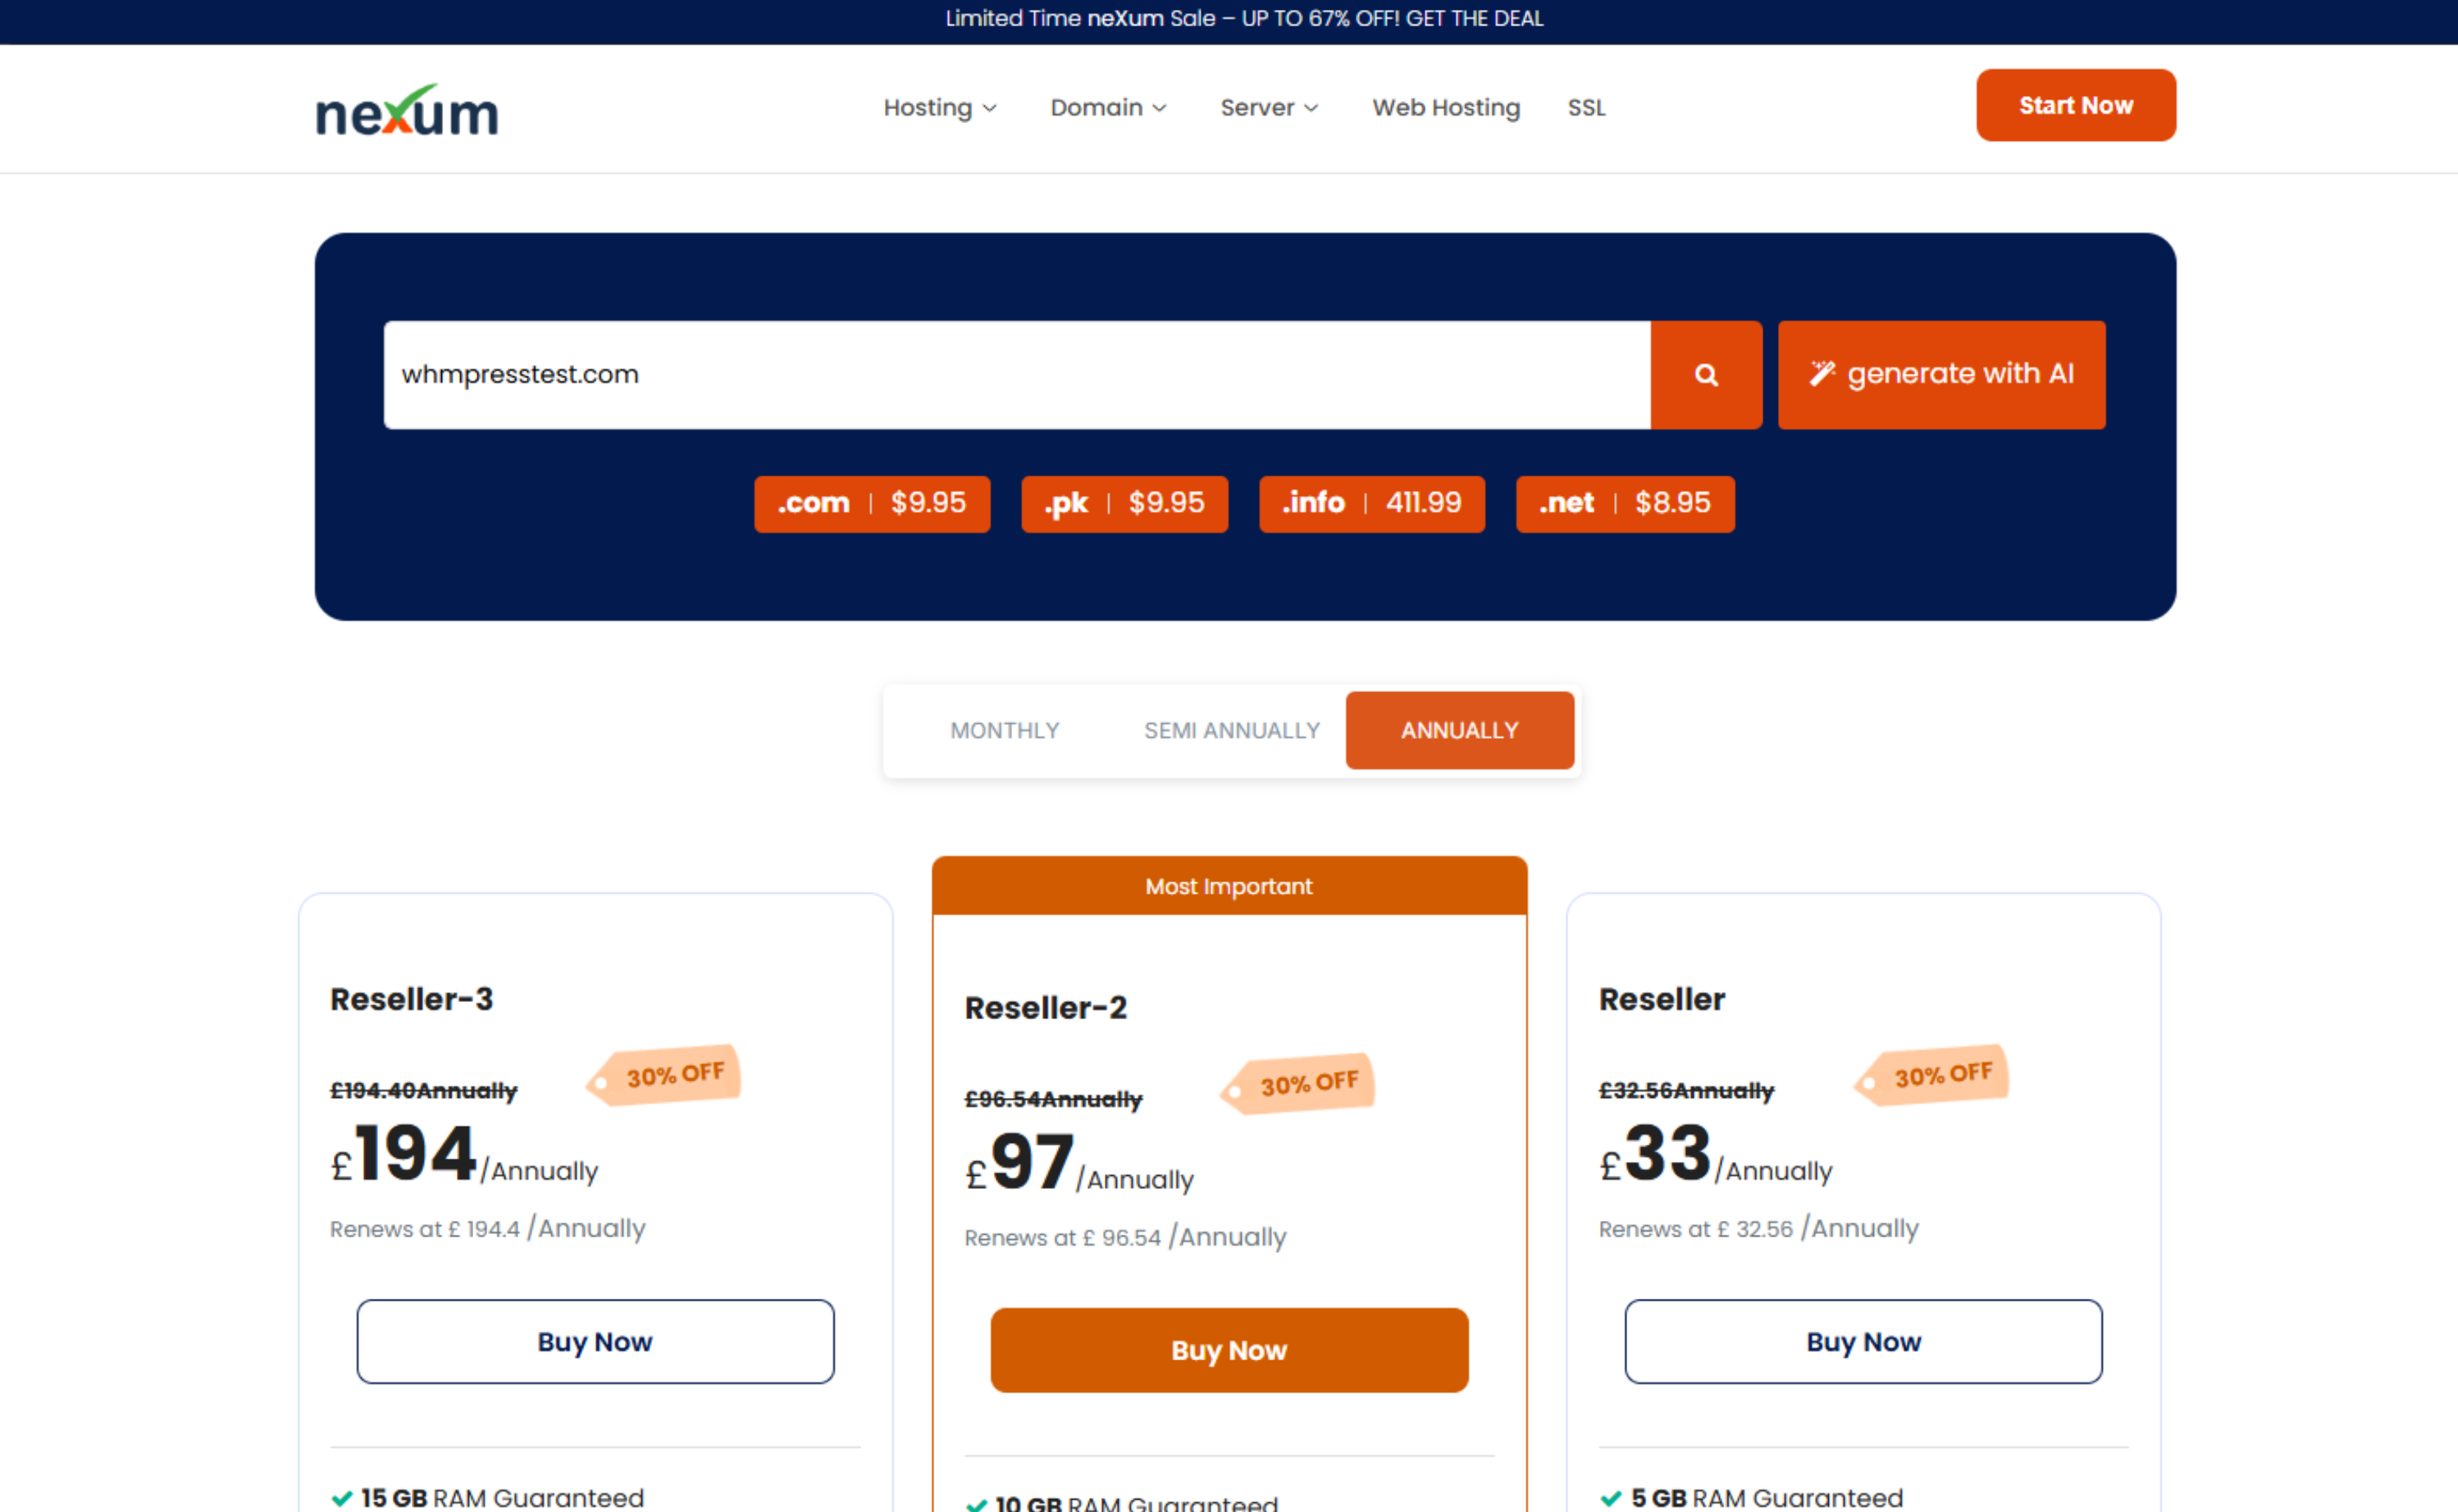Expand the Server dropdown menu

(1268, 107)
